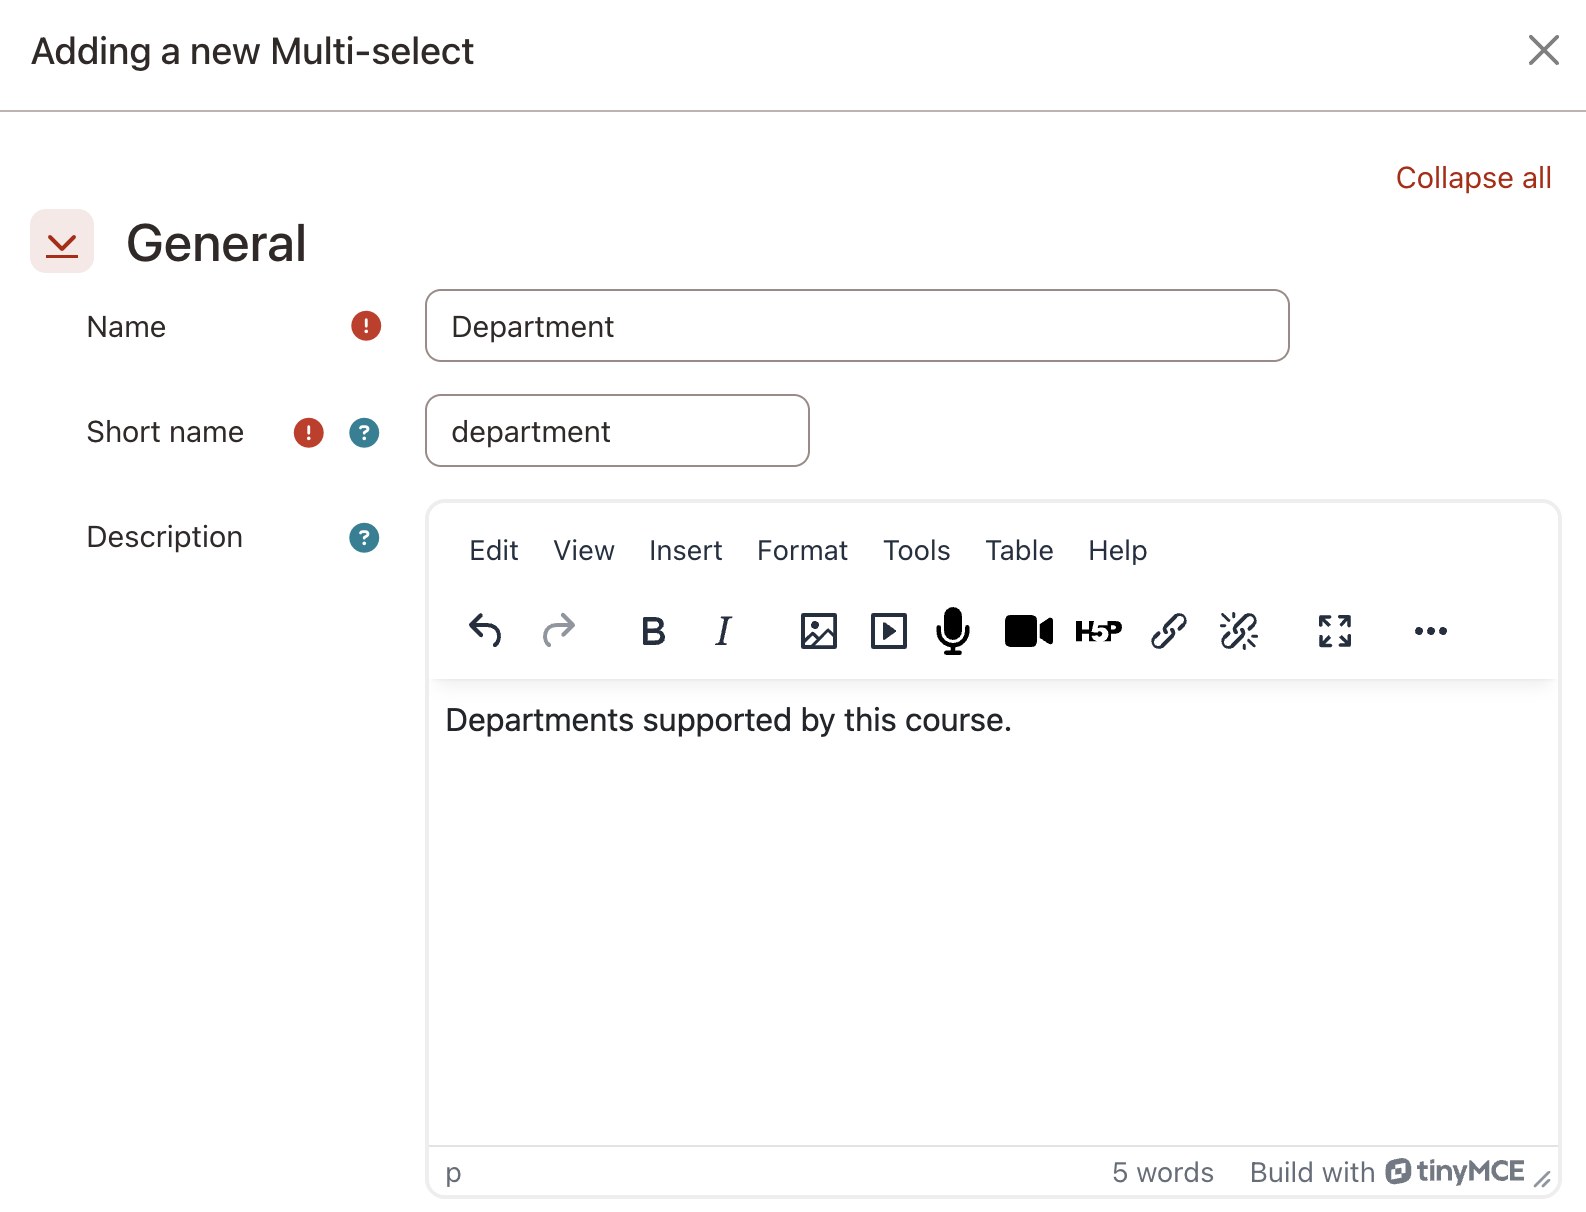The width and height of the screenshot is (1586, 1212).
Task: Click the Description field label
Action: tap(165, 537)
